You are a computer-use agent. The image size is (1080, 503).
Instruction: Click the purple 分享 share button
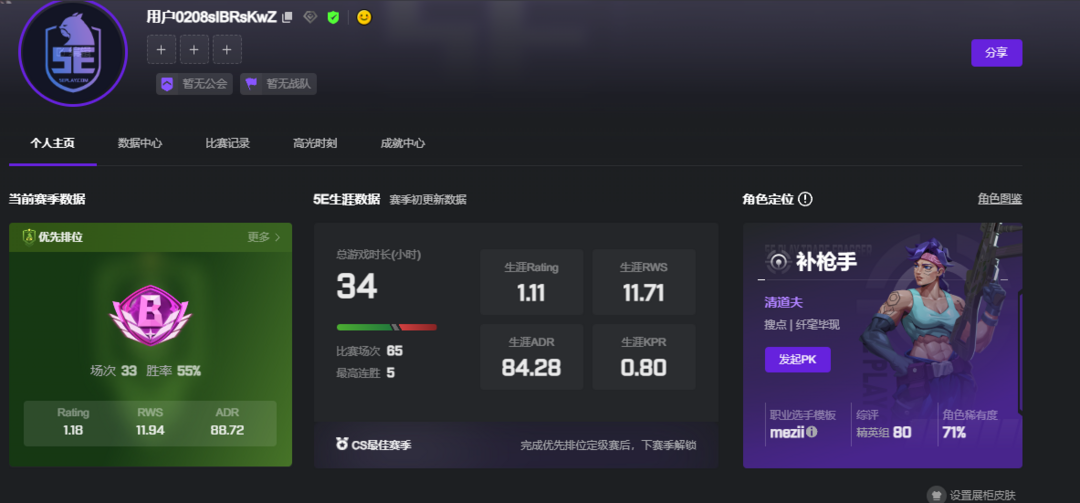(x=997, y=53)
